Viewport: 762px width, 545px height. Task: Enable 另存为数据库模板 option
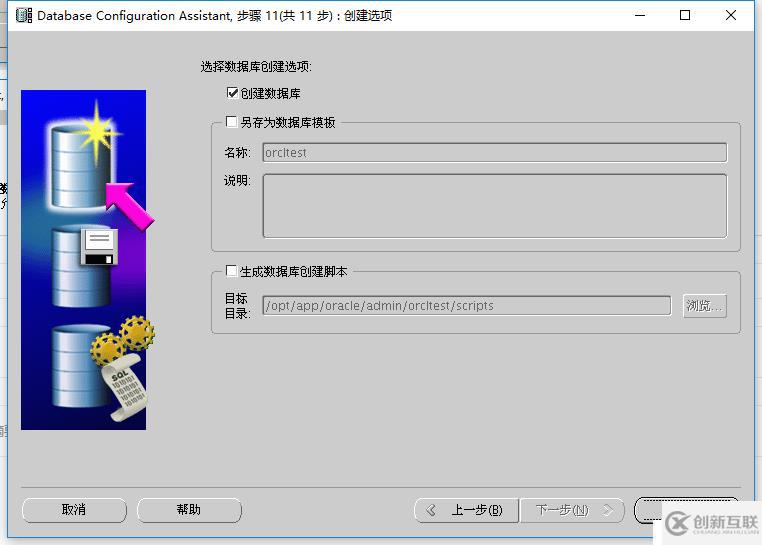coord(232,122)
